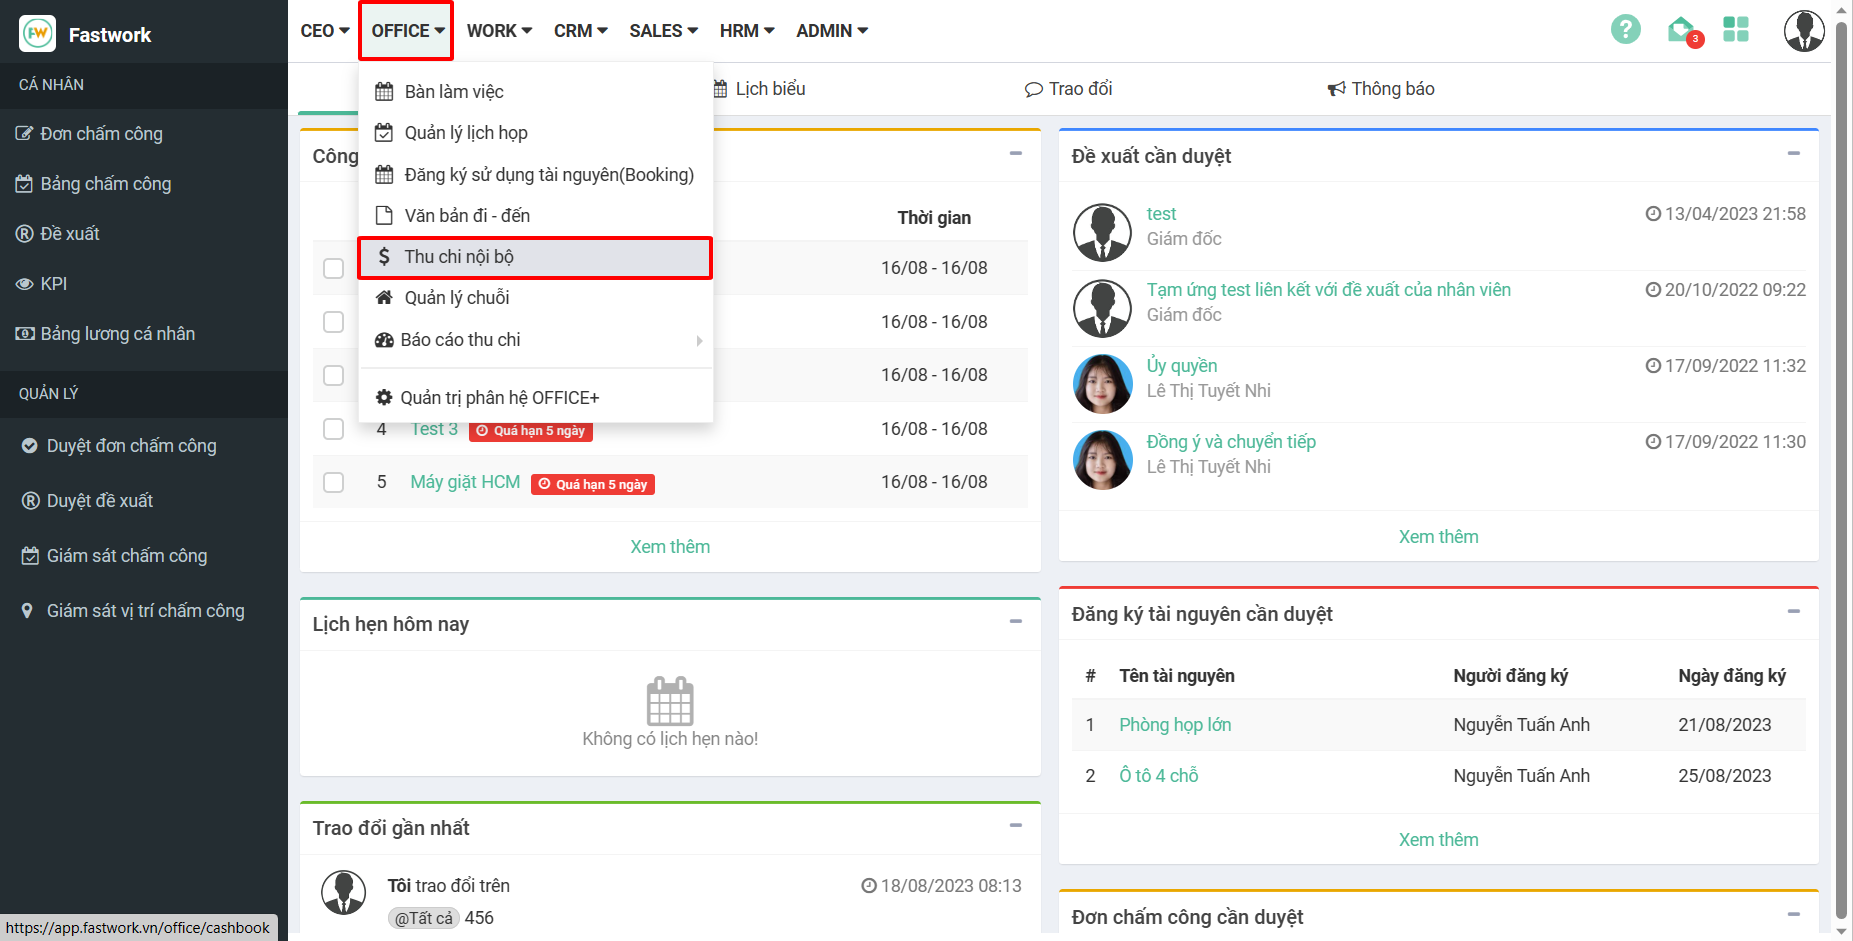Click Xem thêm under Đề xuất cần duyệt
The image size is (1853, 941).
[1438, 537]
